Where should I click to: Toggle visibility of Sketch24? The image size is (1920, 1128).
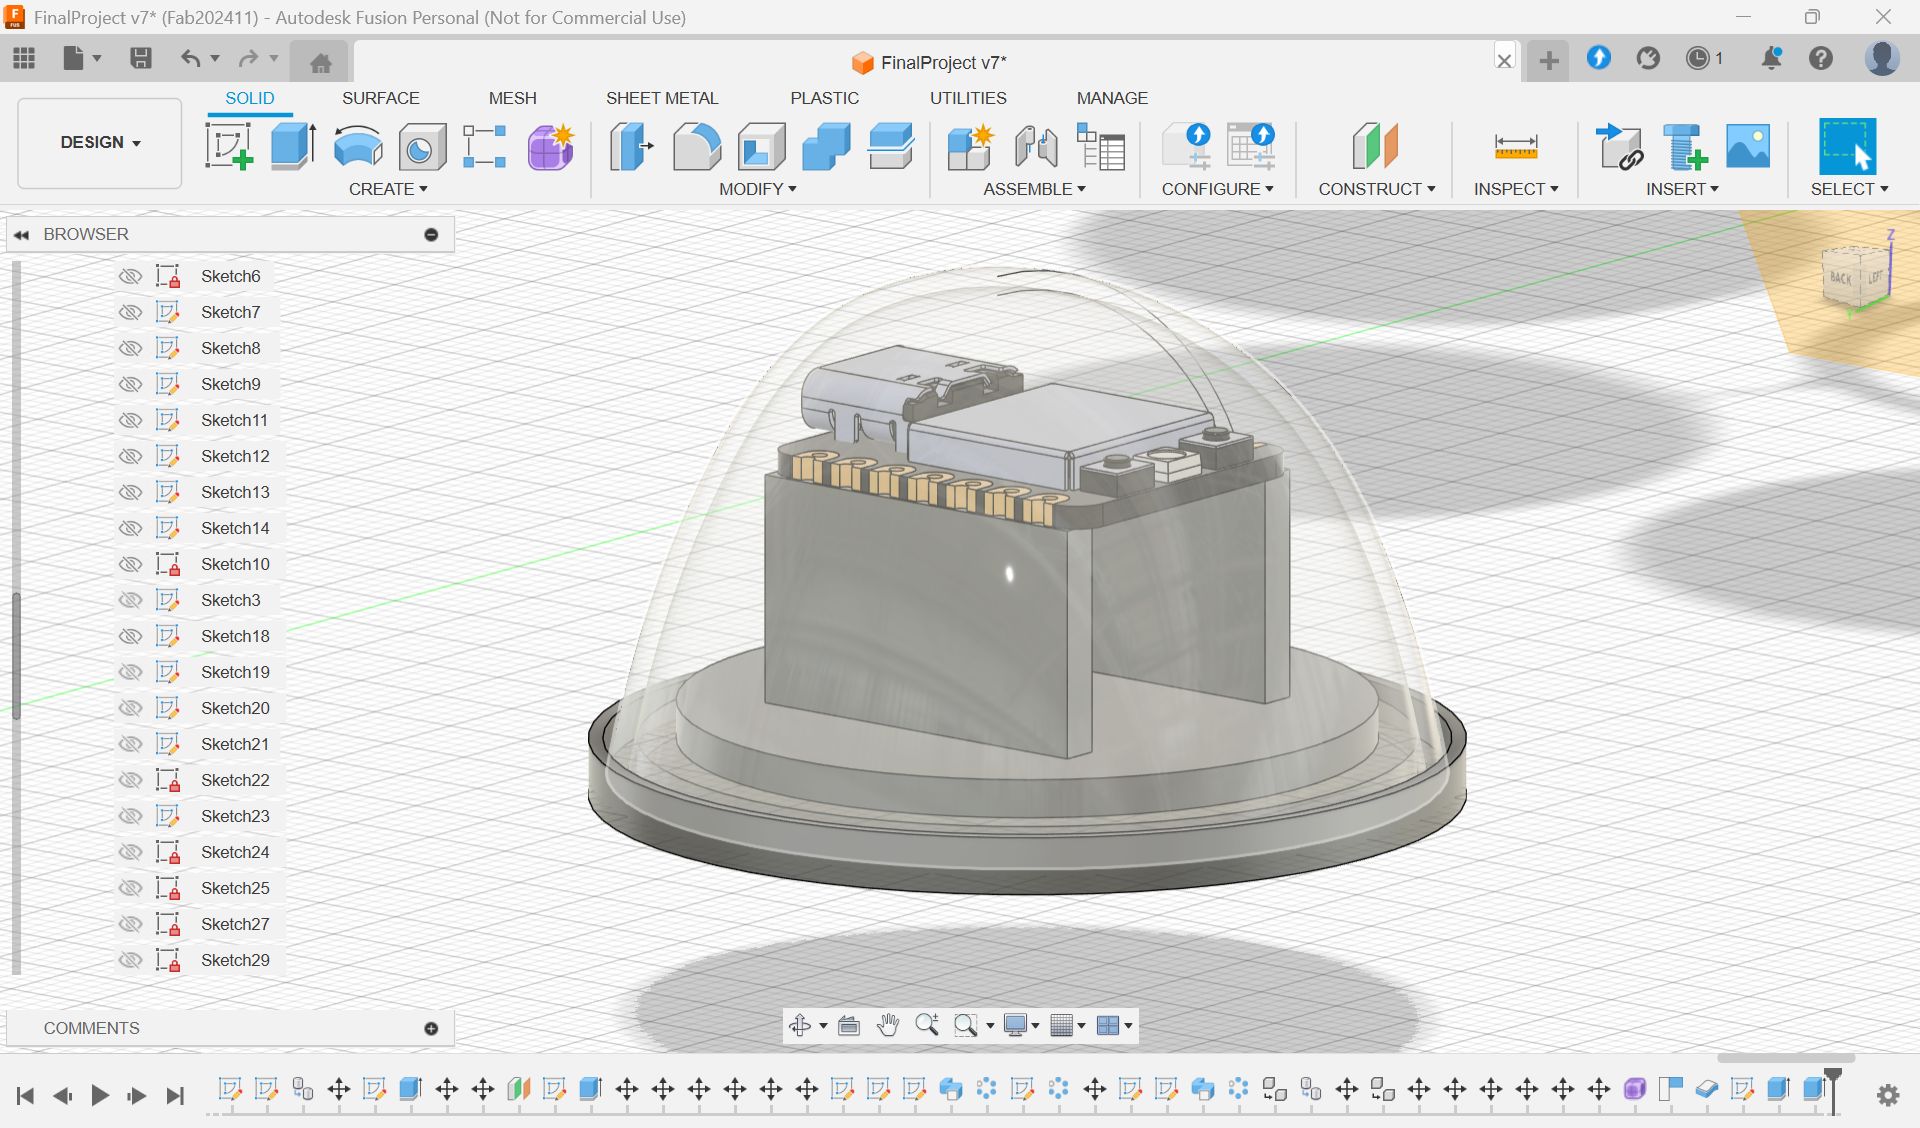[130, 852]
